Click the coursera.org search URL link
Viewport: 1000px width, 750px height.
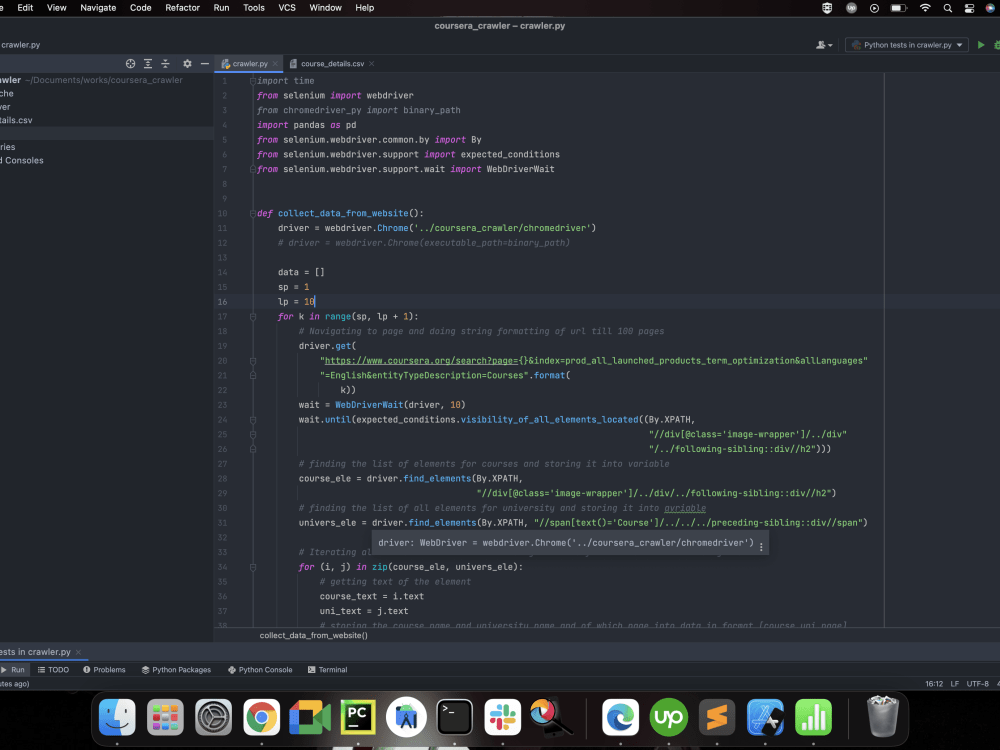pos(421,361)
